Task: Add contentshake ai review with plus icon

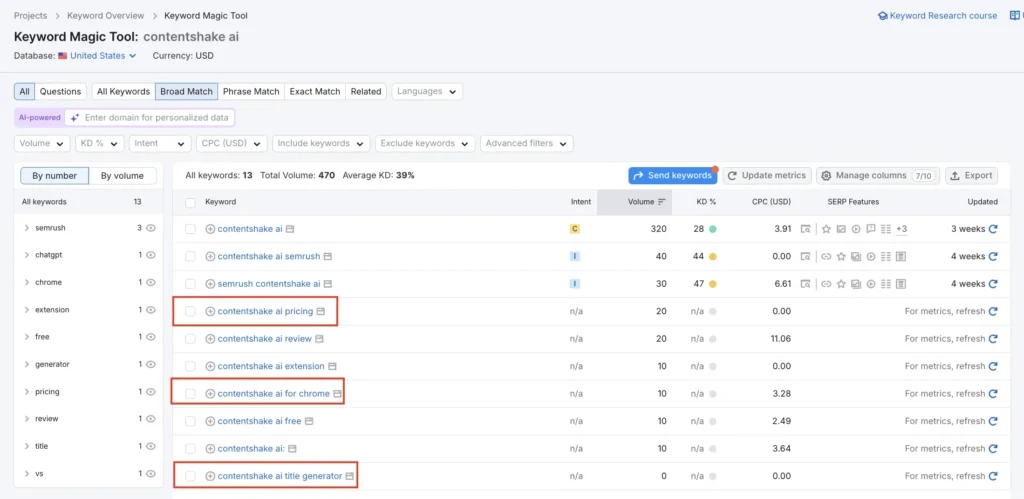Action: [210, 339]
